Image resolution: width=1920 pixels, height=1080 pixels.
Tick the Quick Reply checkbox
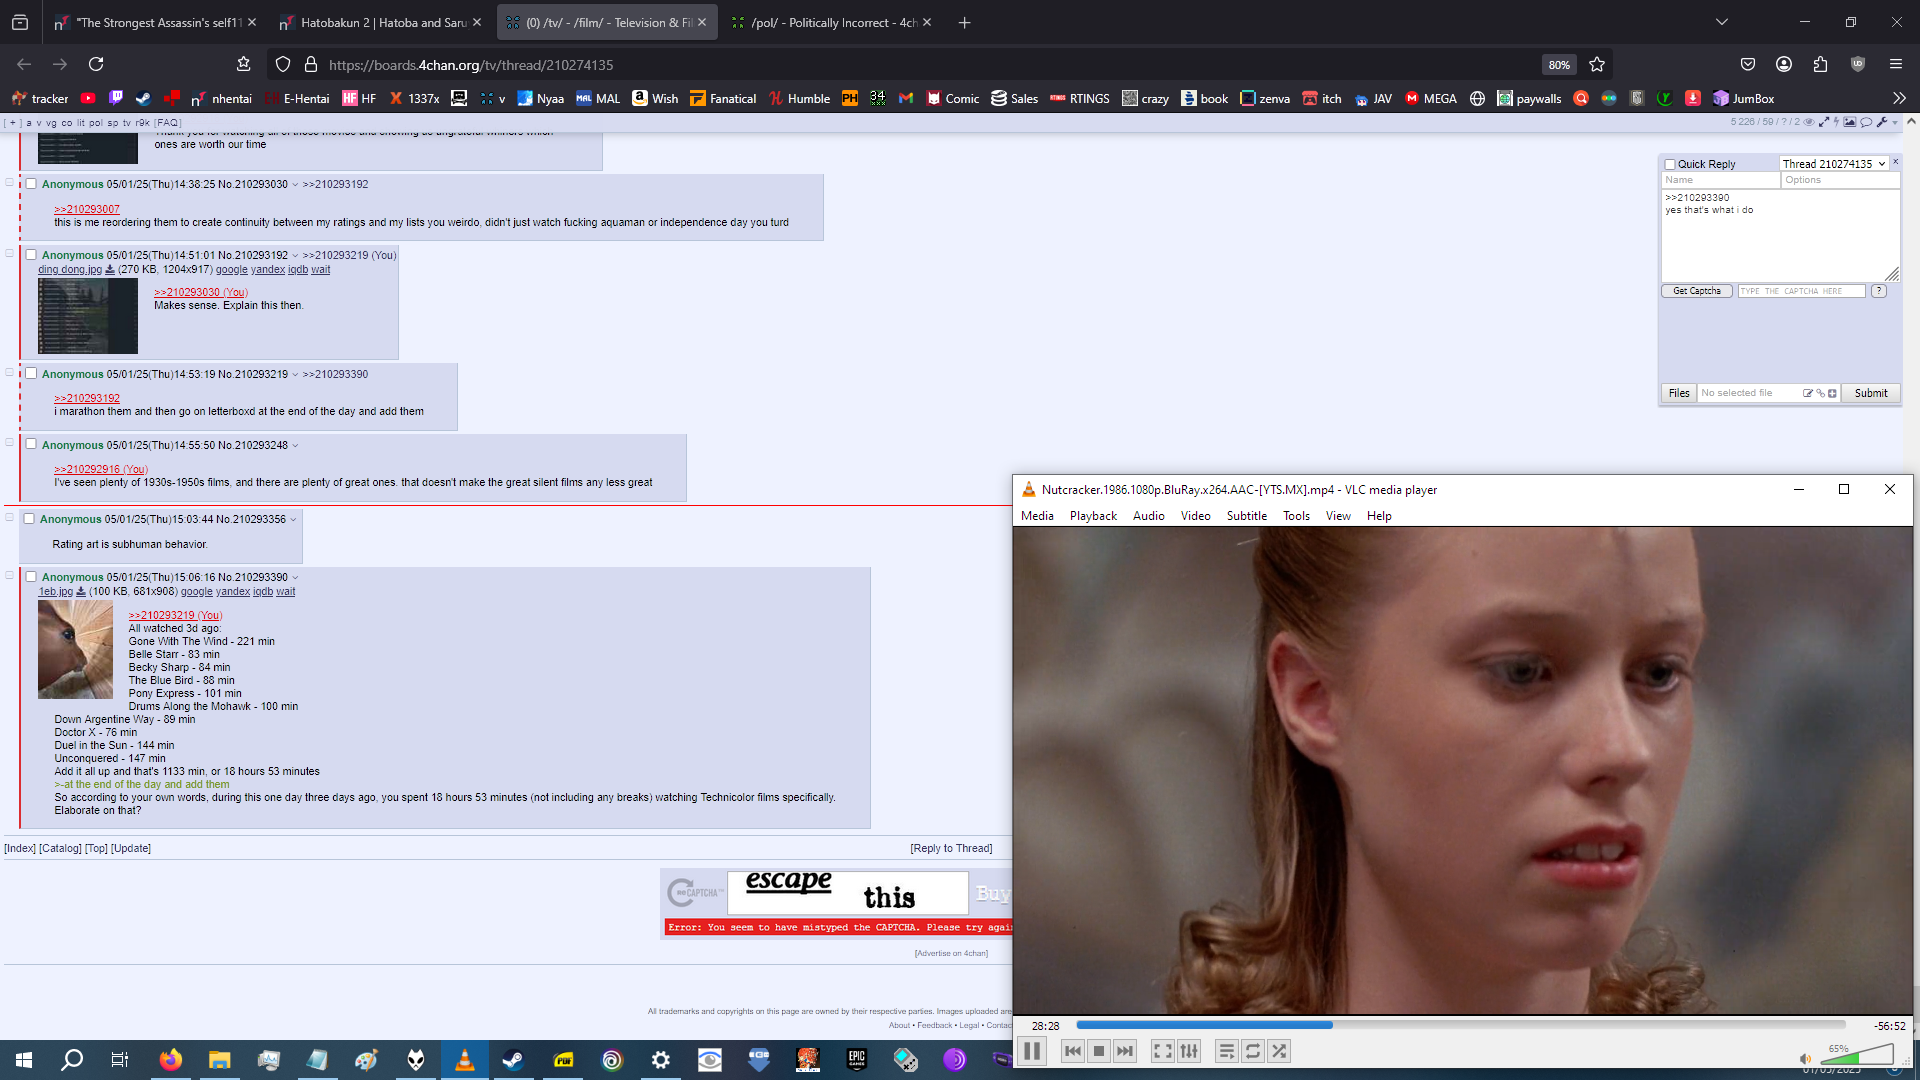[x=1670, y=164]
